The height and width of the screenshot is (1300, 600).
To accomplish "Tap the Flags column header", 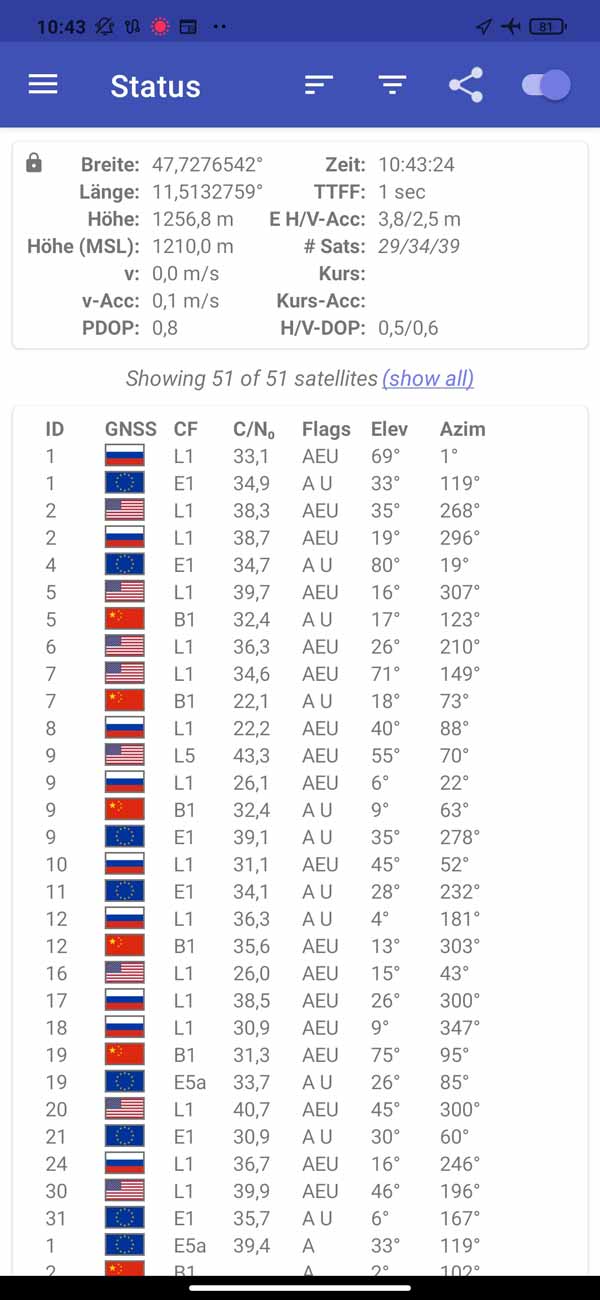I will tap(326, 429).
